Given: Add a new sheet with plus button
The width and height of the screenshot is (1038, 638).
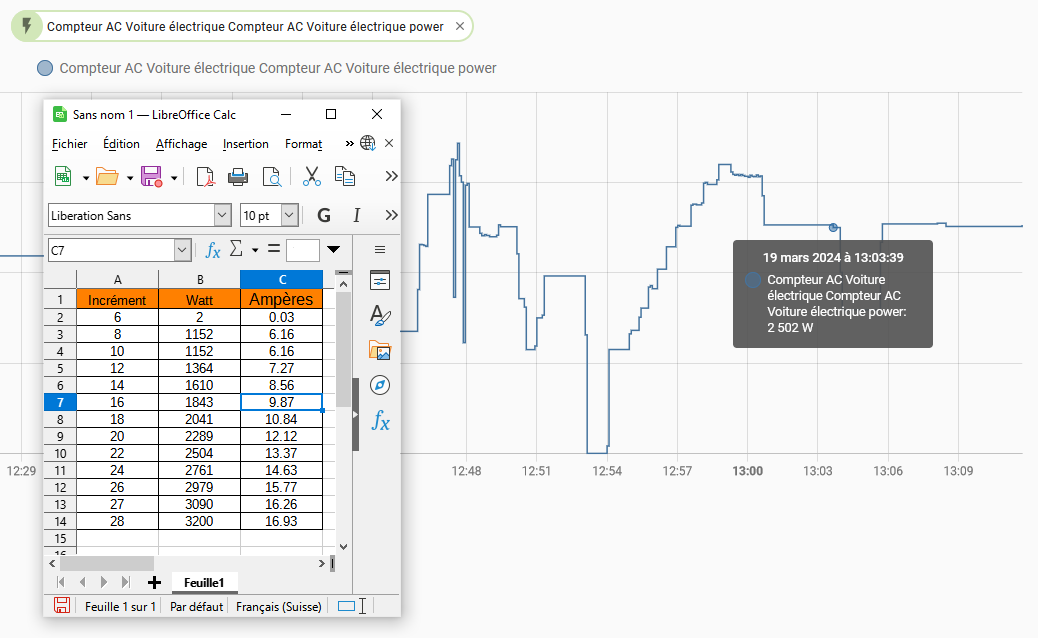Looking at the screenshot, I should click(154, 582).
